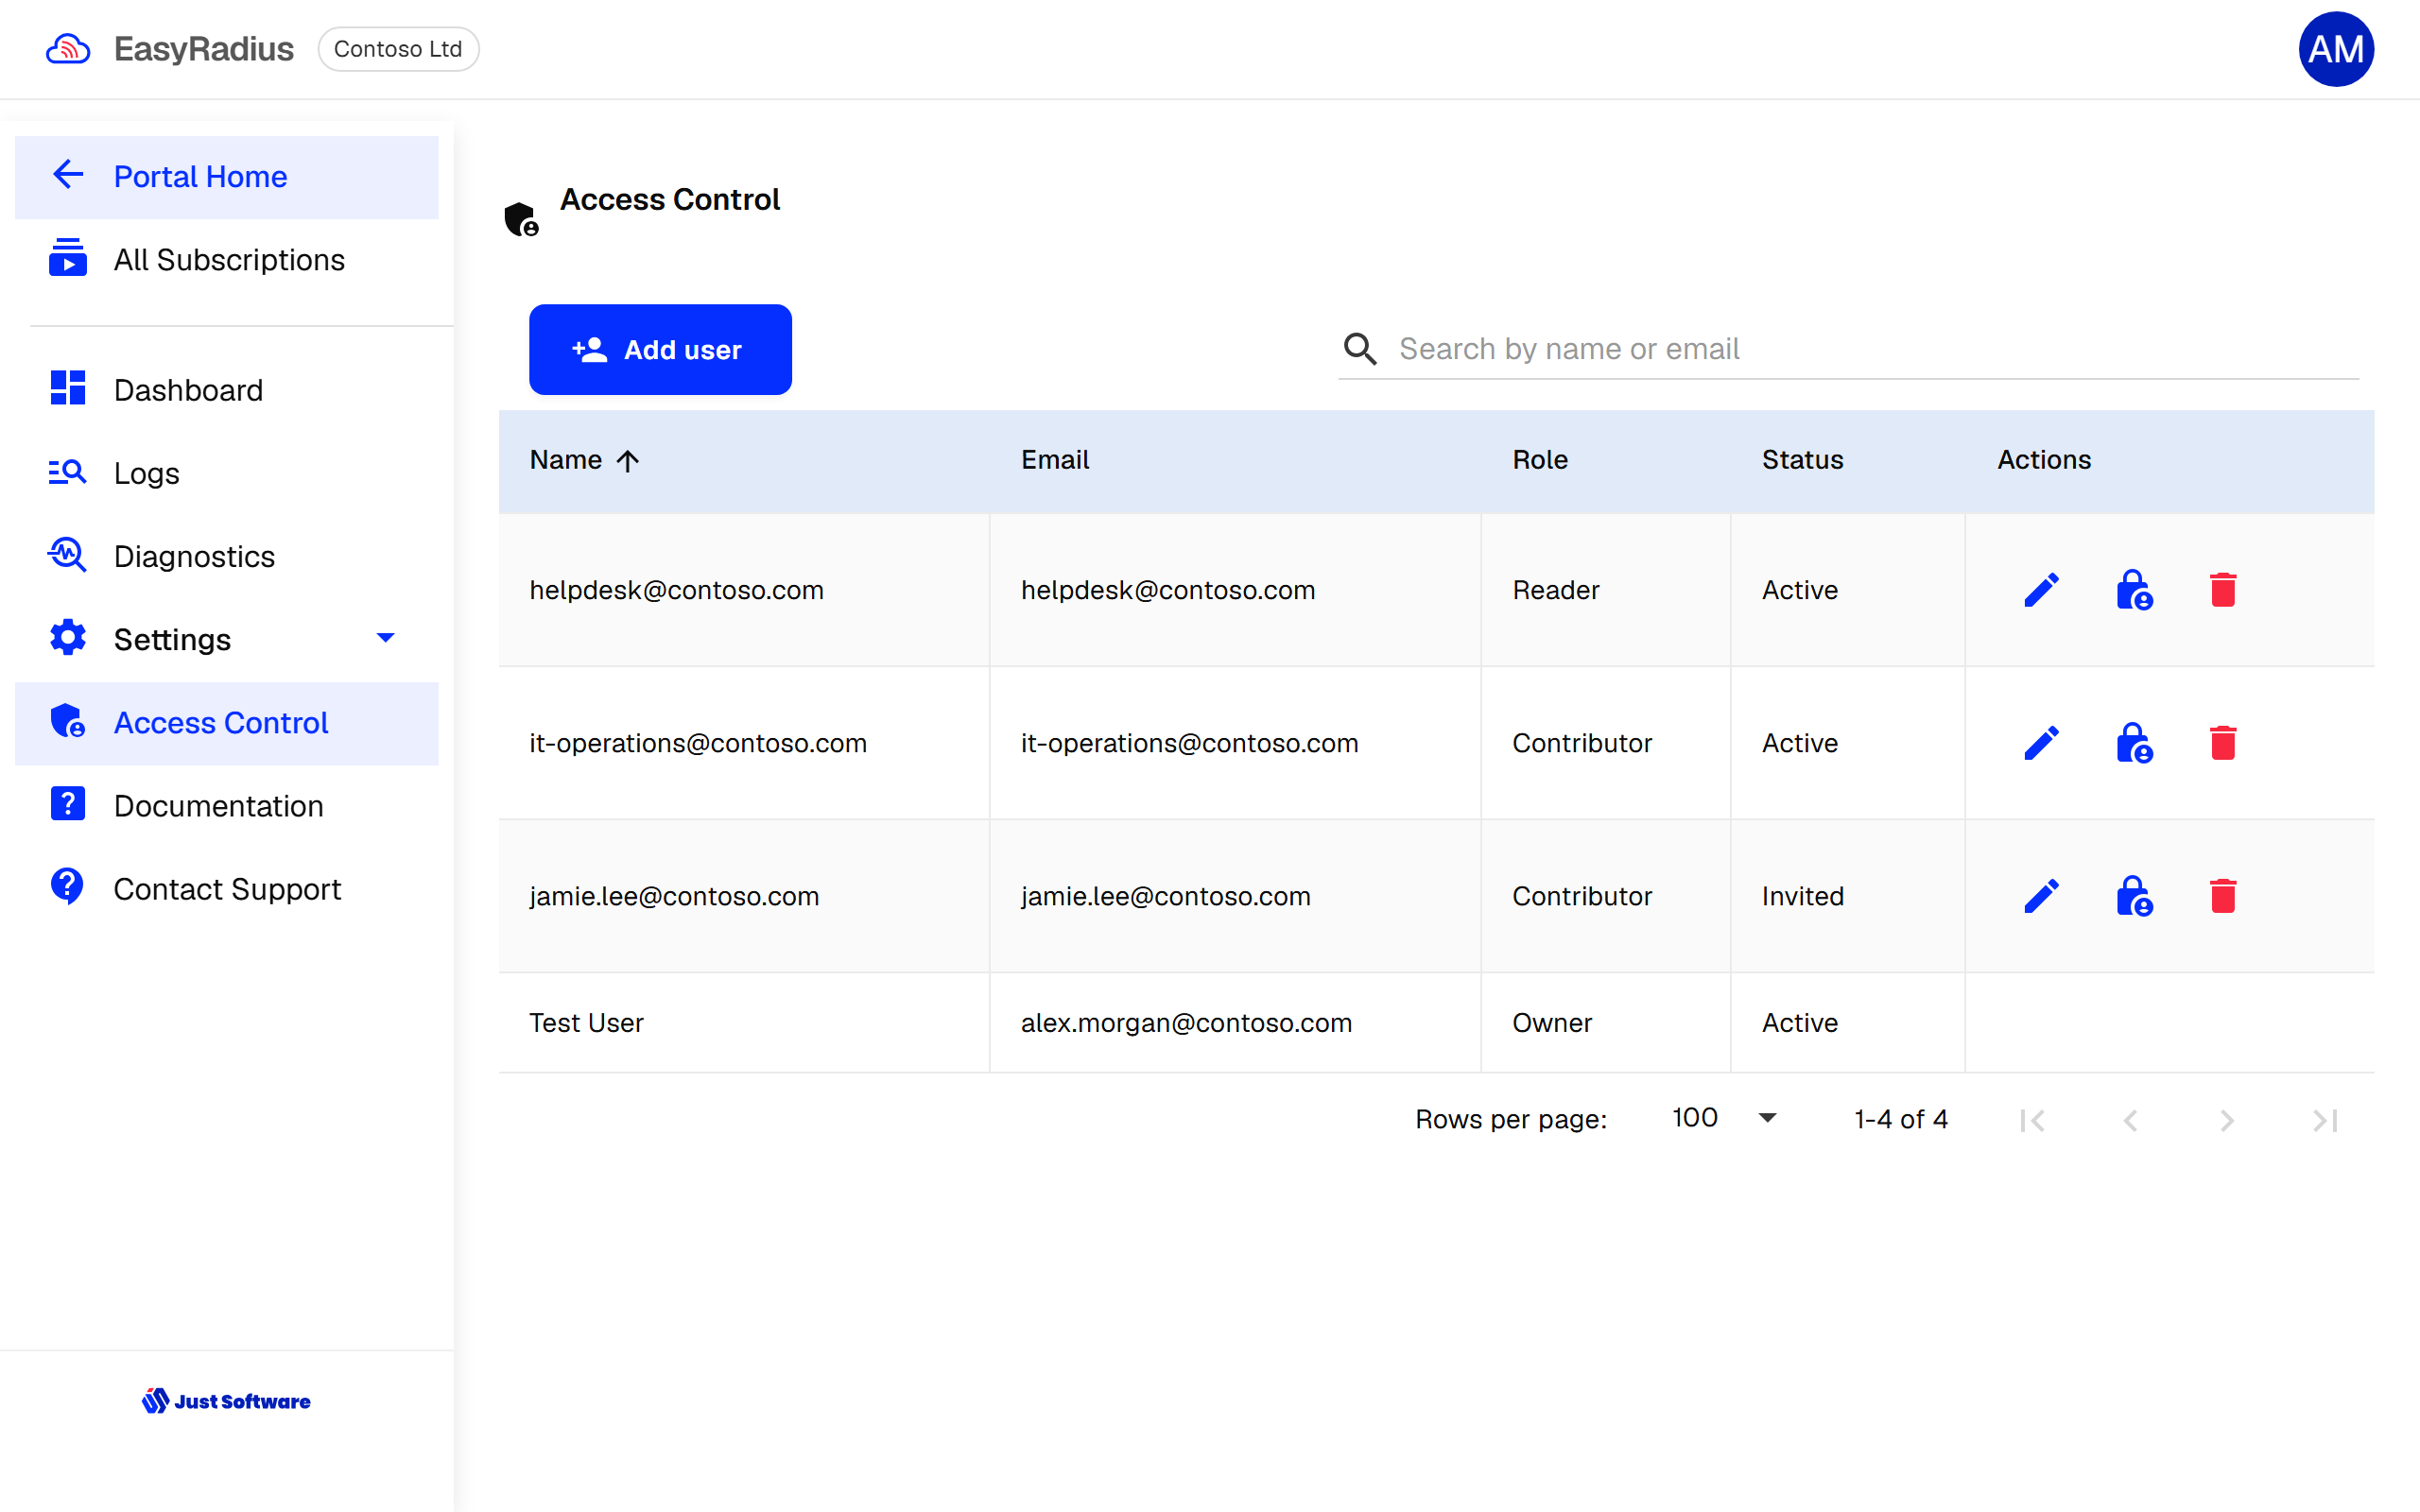Click the All Subscriptions icon

68,258
